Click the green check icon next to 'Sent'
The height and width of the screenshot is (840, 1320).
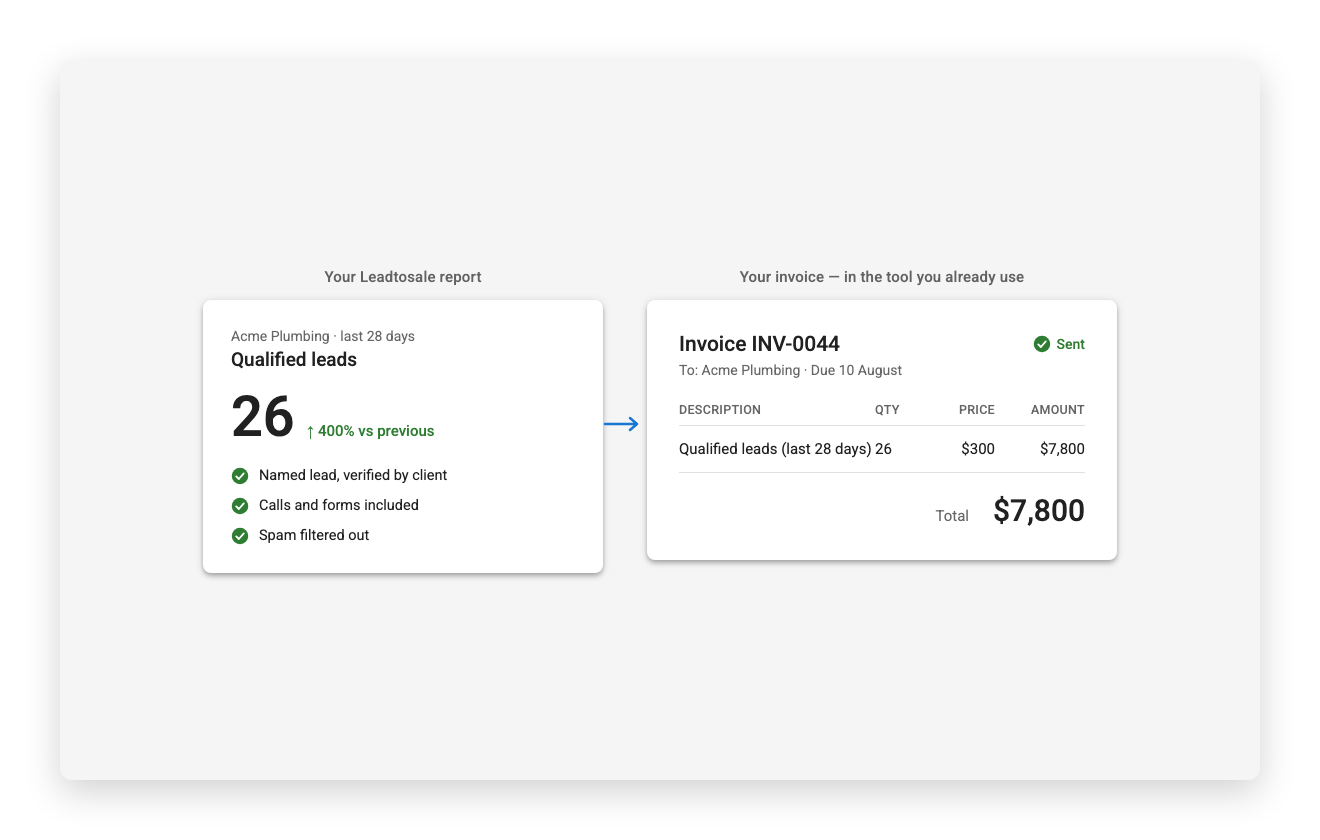click(1042, 344)
